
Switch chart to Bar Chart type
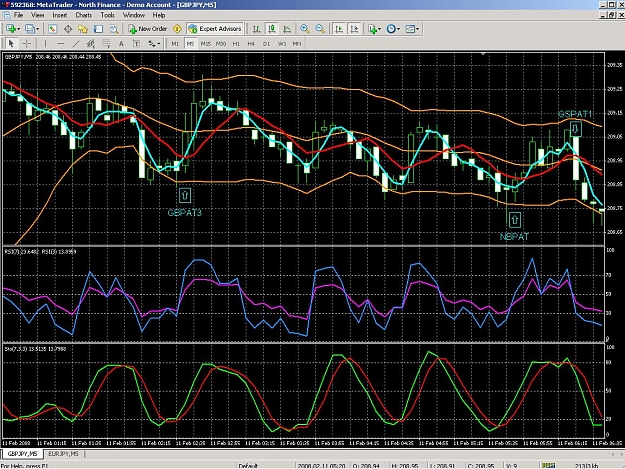point(257,29)
